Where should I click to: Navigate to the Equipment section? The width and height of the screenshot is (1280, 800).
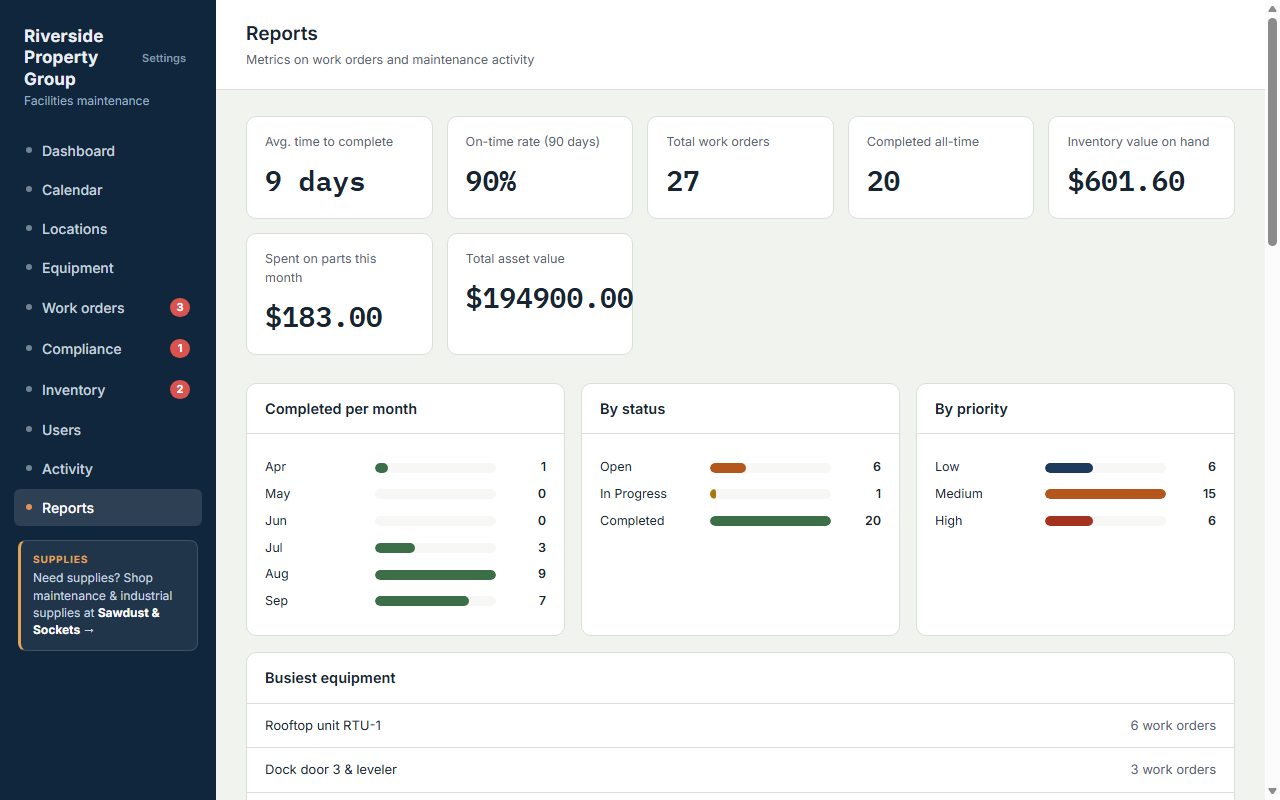pyautogui.click(x=108, y=268)
